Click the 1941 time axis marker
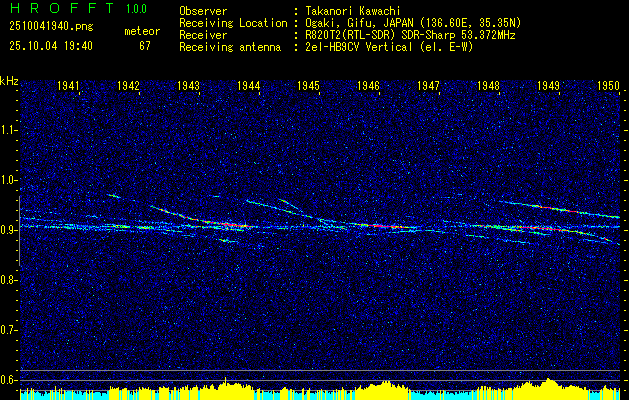Image resolution: width=629 pixels, height=400 pixels. pos(69,85)
